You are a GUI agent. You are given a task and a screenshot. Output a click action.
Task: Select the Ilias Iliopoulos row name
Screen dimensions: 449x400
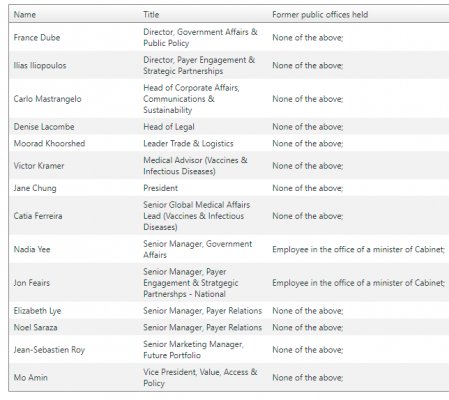point(40,65)
